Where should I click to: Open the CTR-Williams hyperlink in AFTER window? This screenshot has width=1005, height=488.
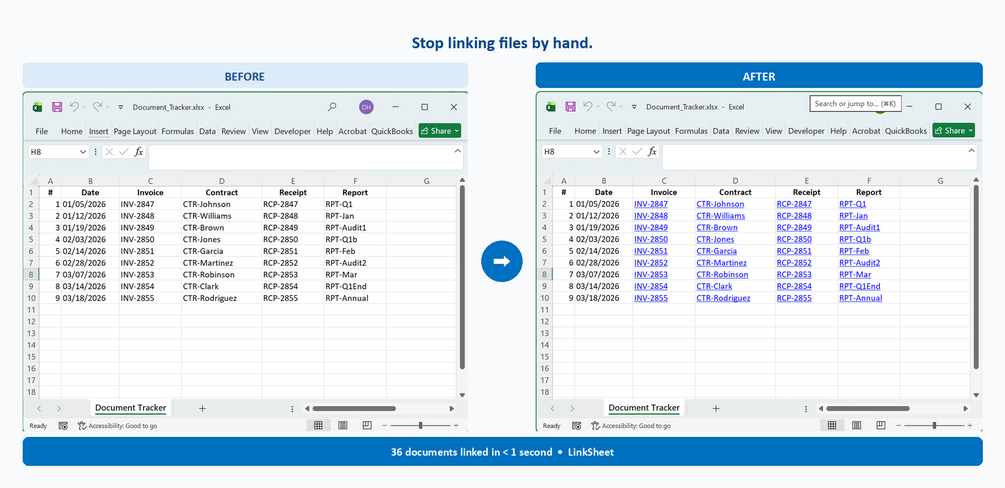point(720,215)
